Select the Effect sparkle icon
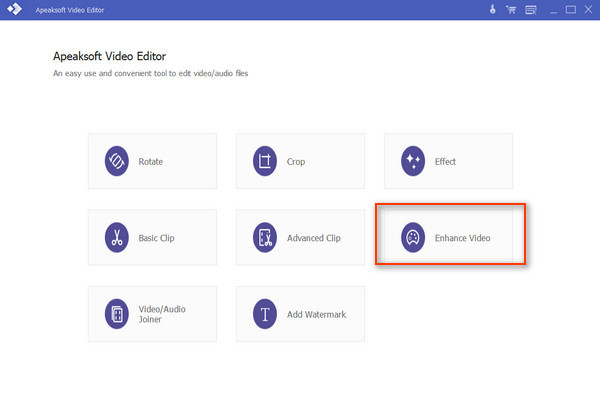Screen dimensions: 600x407 pos(413,161)
